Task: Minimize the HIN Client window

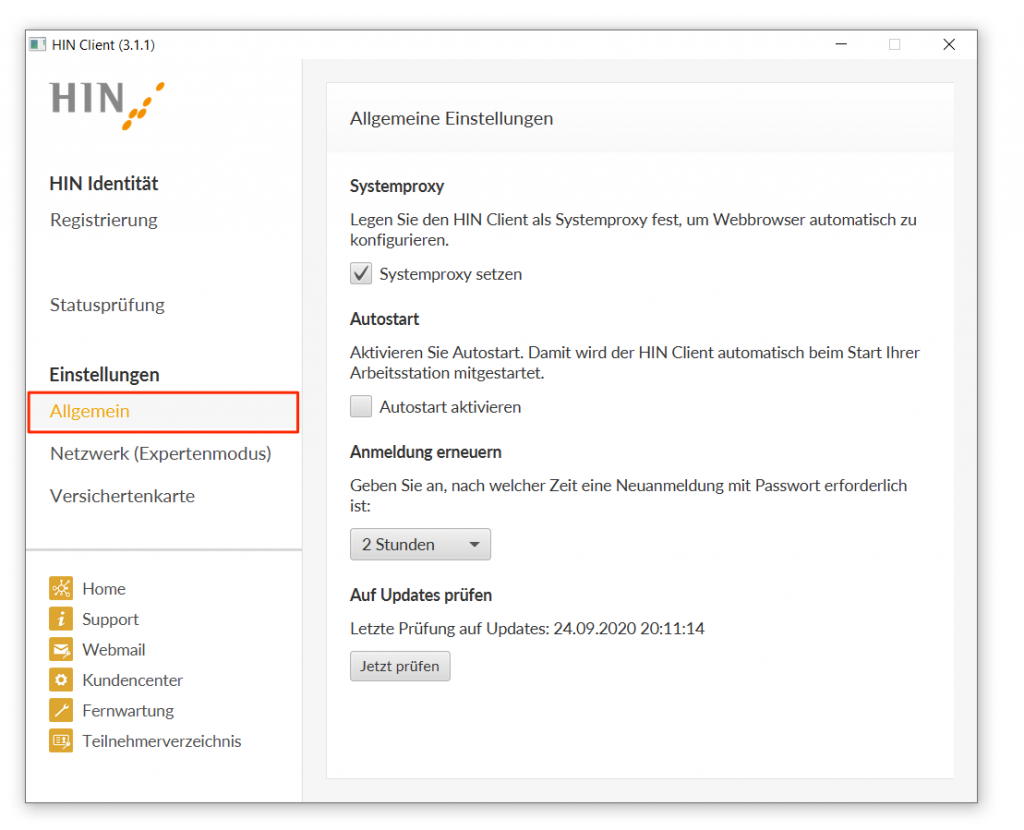Action: pyautogui.click(x=841, y=44)
